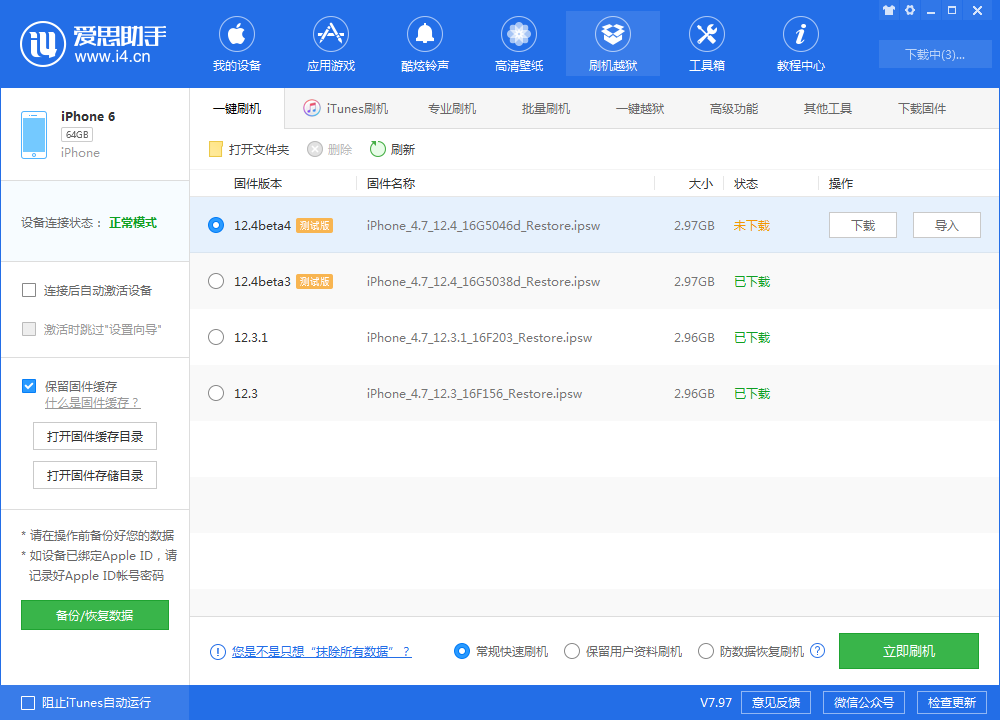Open 酷炫铃声 (Ringtones) section
Viewport: 1000px width, 720px height.
pos(424,43)
